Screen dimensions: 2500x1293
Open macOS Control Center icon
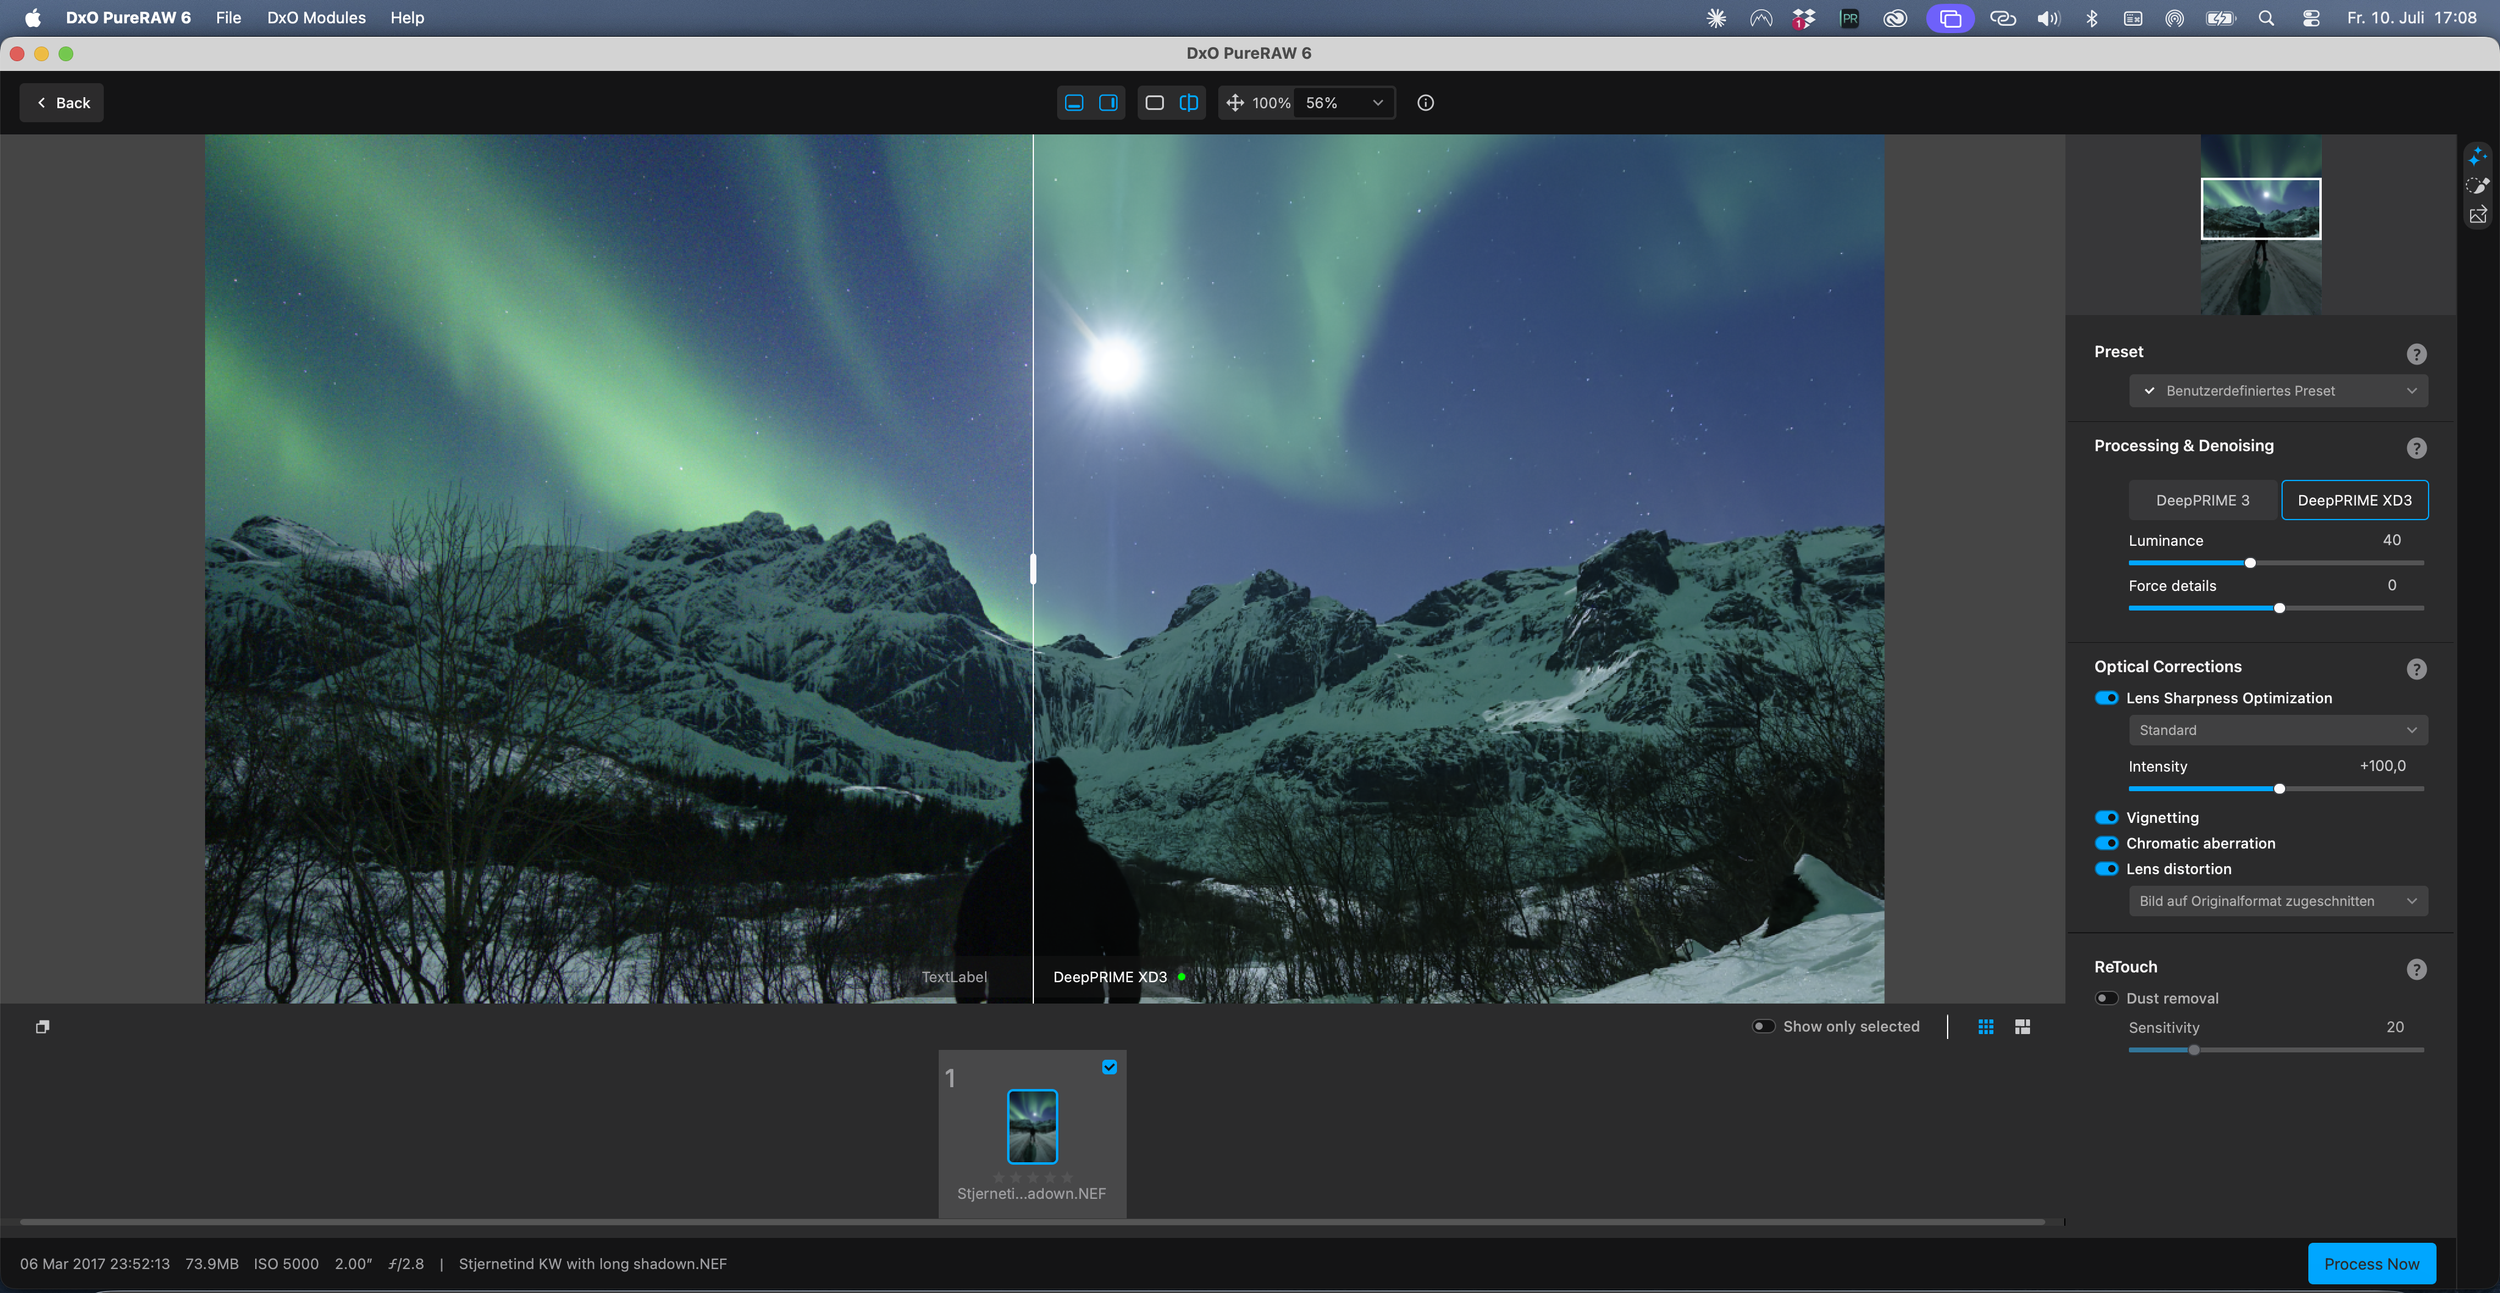tap(2310, 18)
